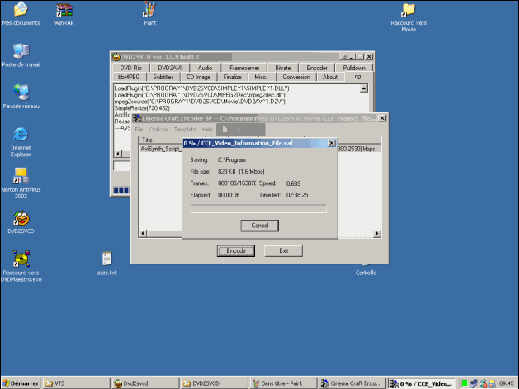Open the Paint desktop shortcut

(x=149, y=14)
